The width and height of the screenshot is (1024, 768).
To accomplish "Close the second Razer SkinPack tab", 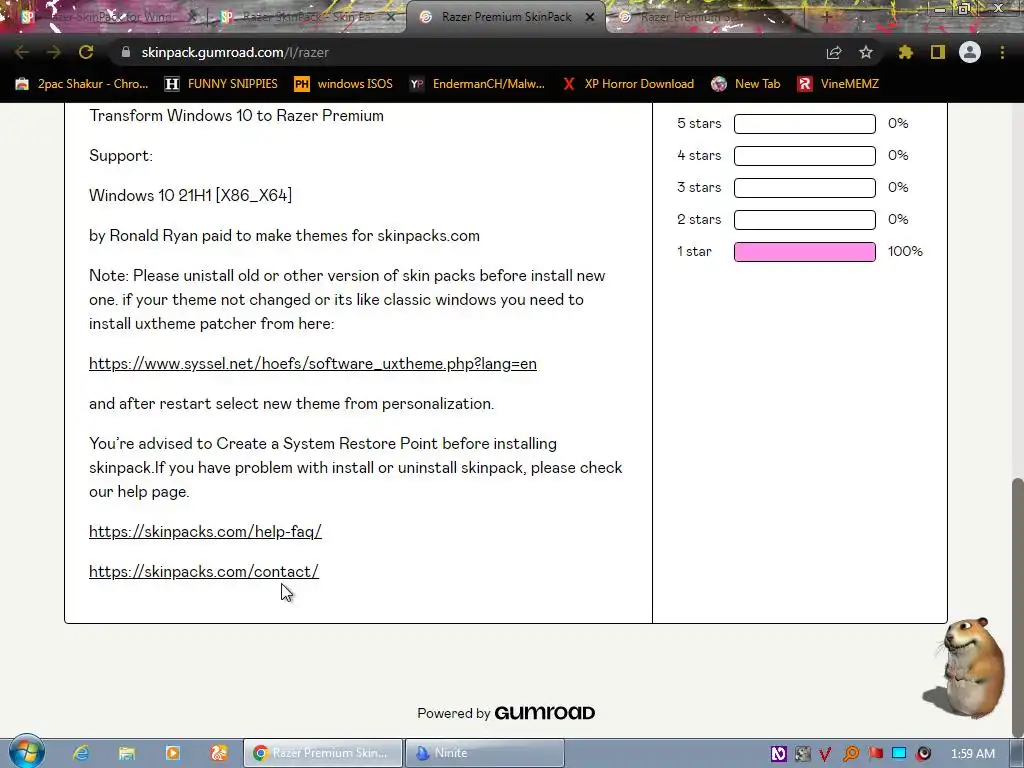I will coord(391,17).
